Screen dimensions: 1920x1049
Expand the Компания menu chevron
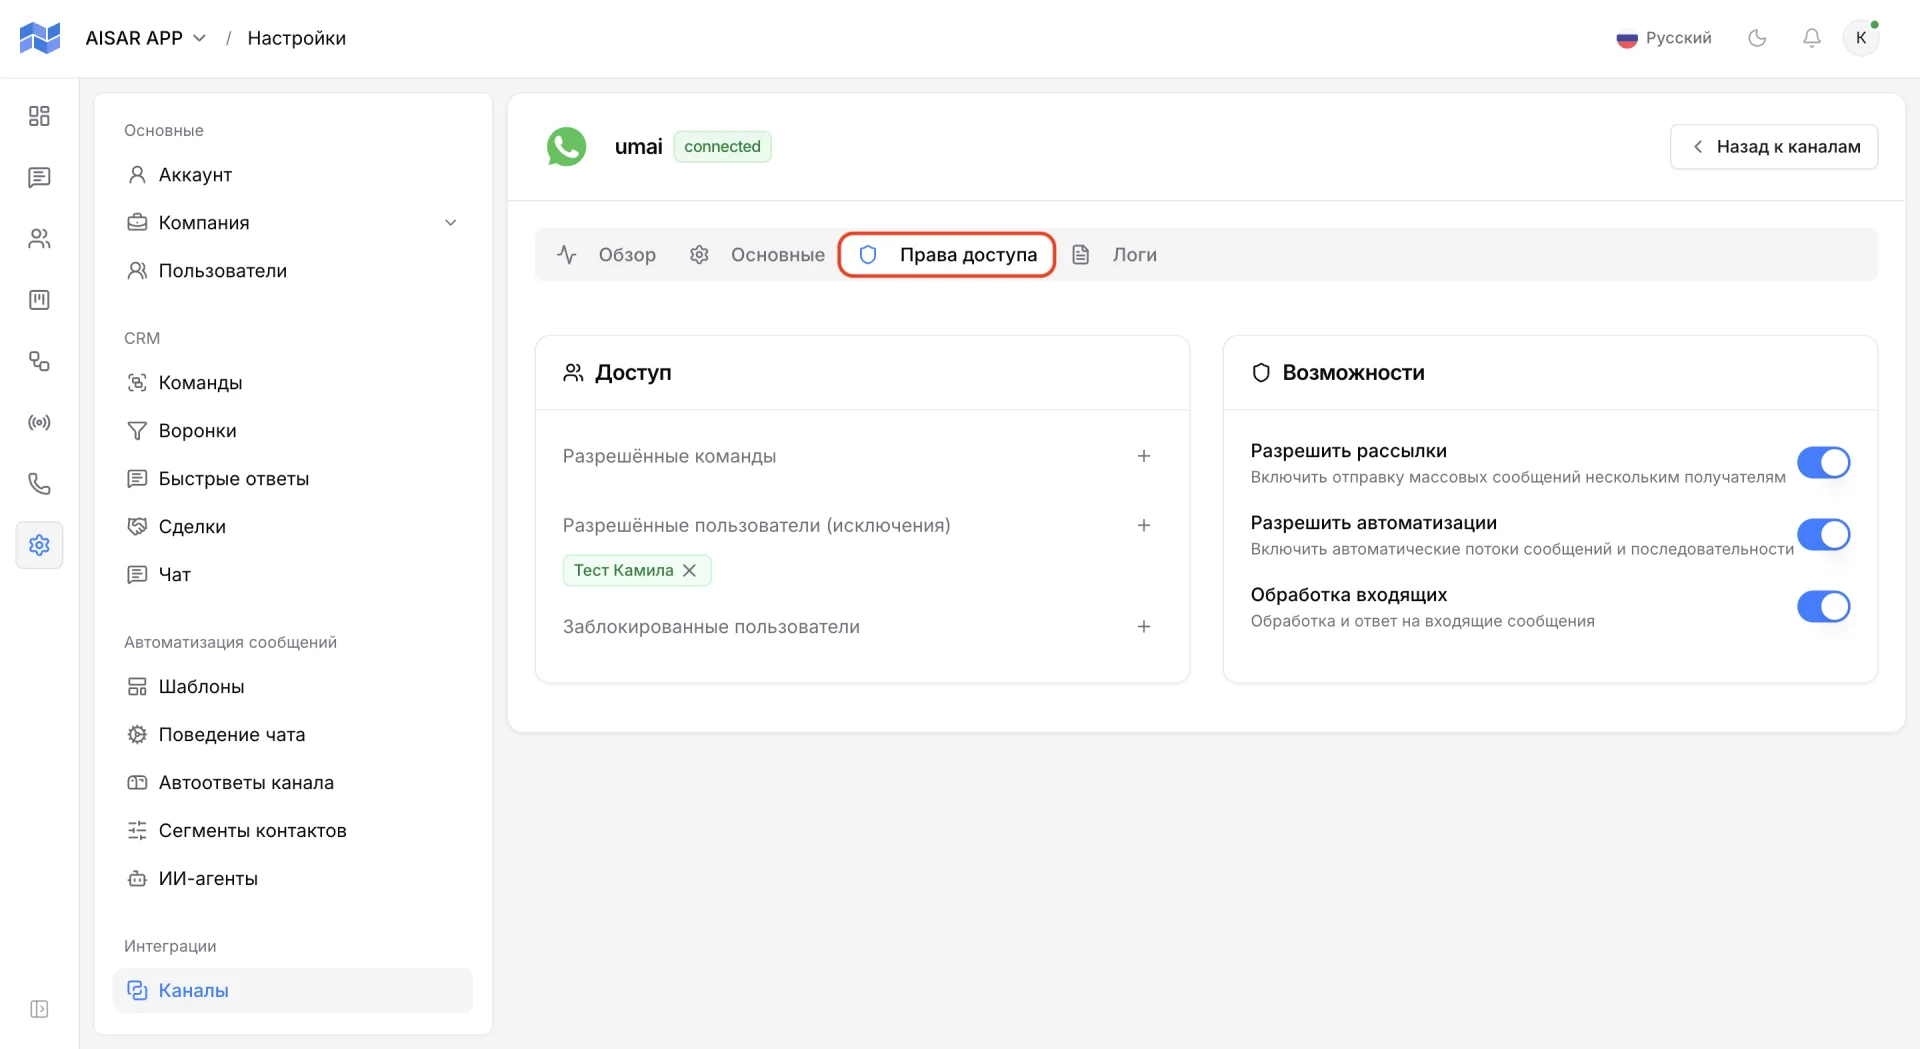pyautogui.click(x=450, y=222)
